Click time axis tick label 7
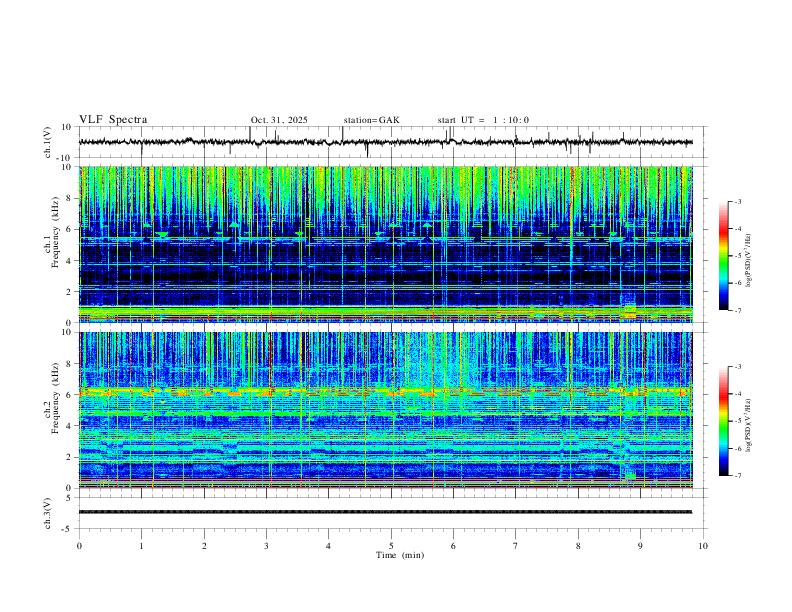Viewport: 792px width, 612px height. (x=516, y=546)
